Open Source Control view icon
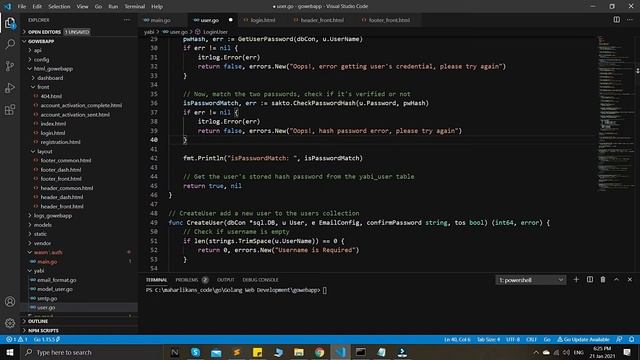The image size is (640, 360). [x=10, y=66]
